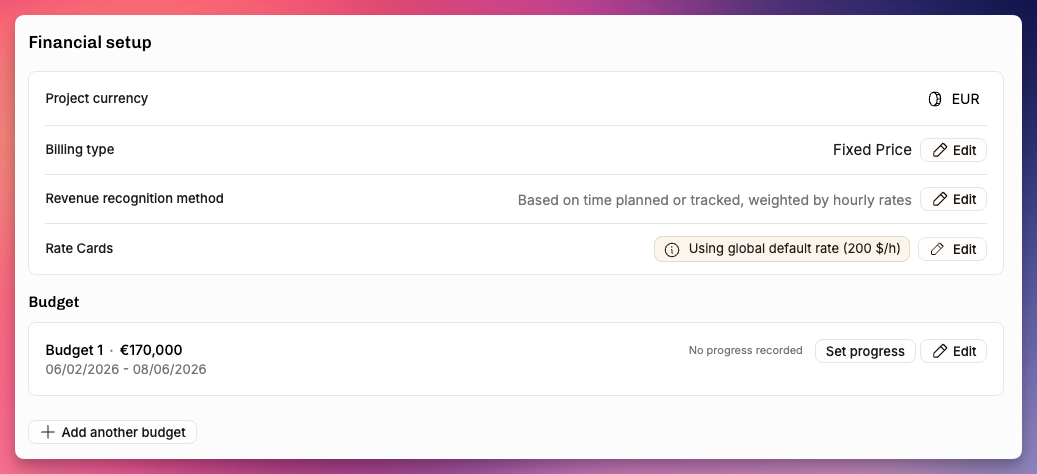1037x474 pixels.
Task: Click the pencil icon in Rate Cards row
Action: pyautogui.click(x=937, y=249)
